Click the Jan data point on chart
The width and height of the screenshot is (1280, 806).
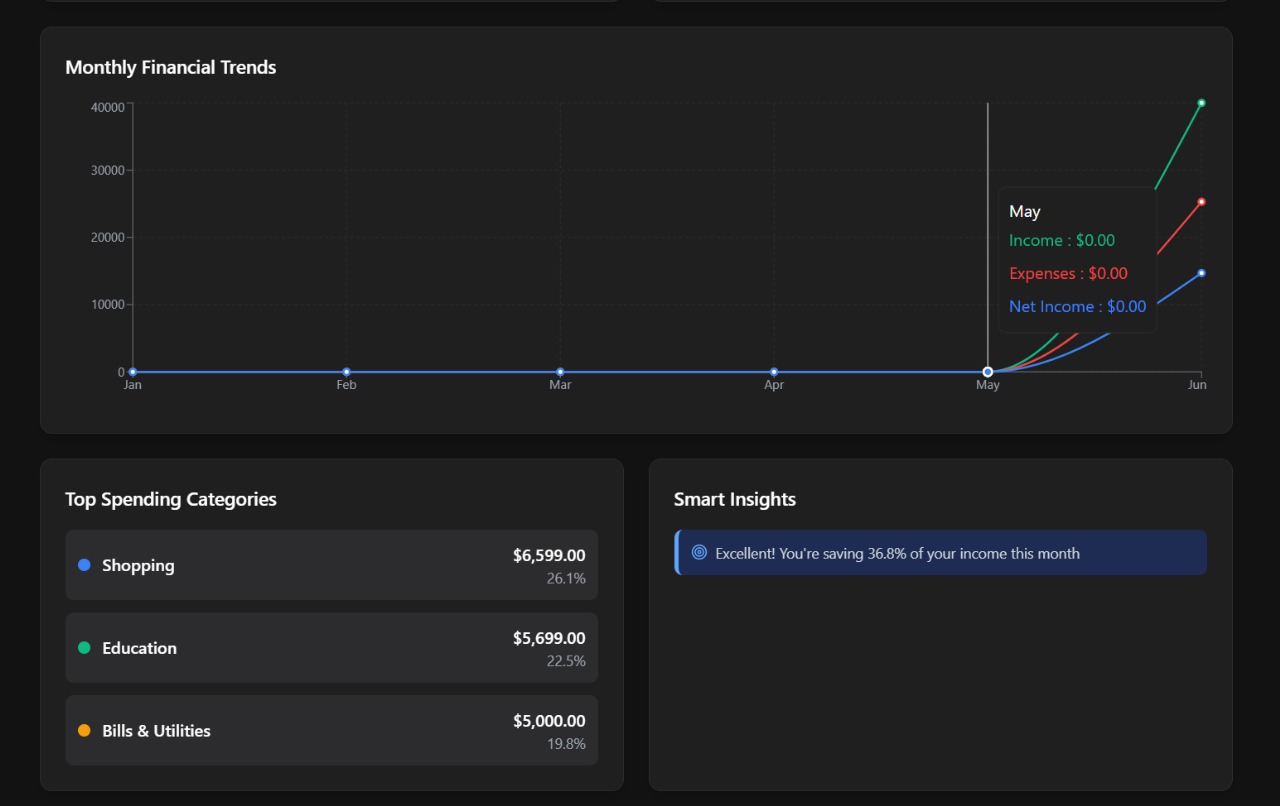(133, 372)
